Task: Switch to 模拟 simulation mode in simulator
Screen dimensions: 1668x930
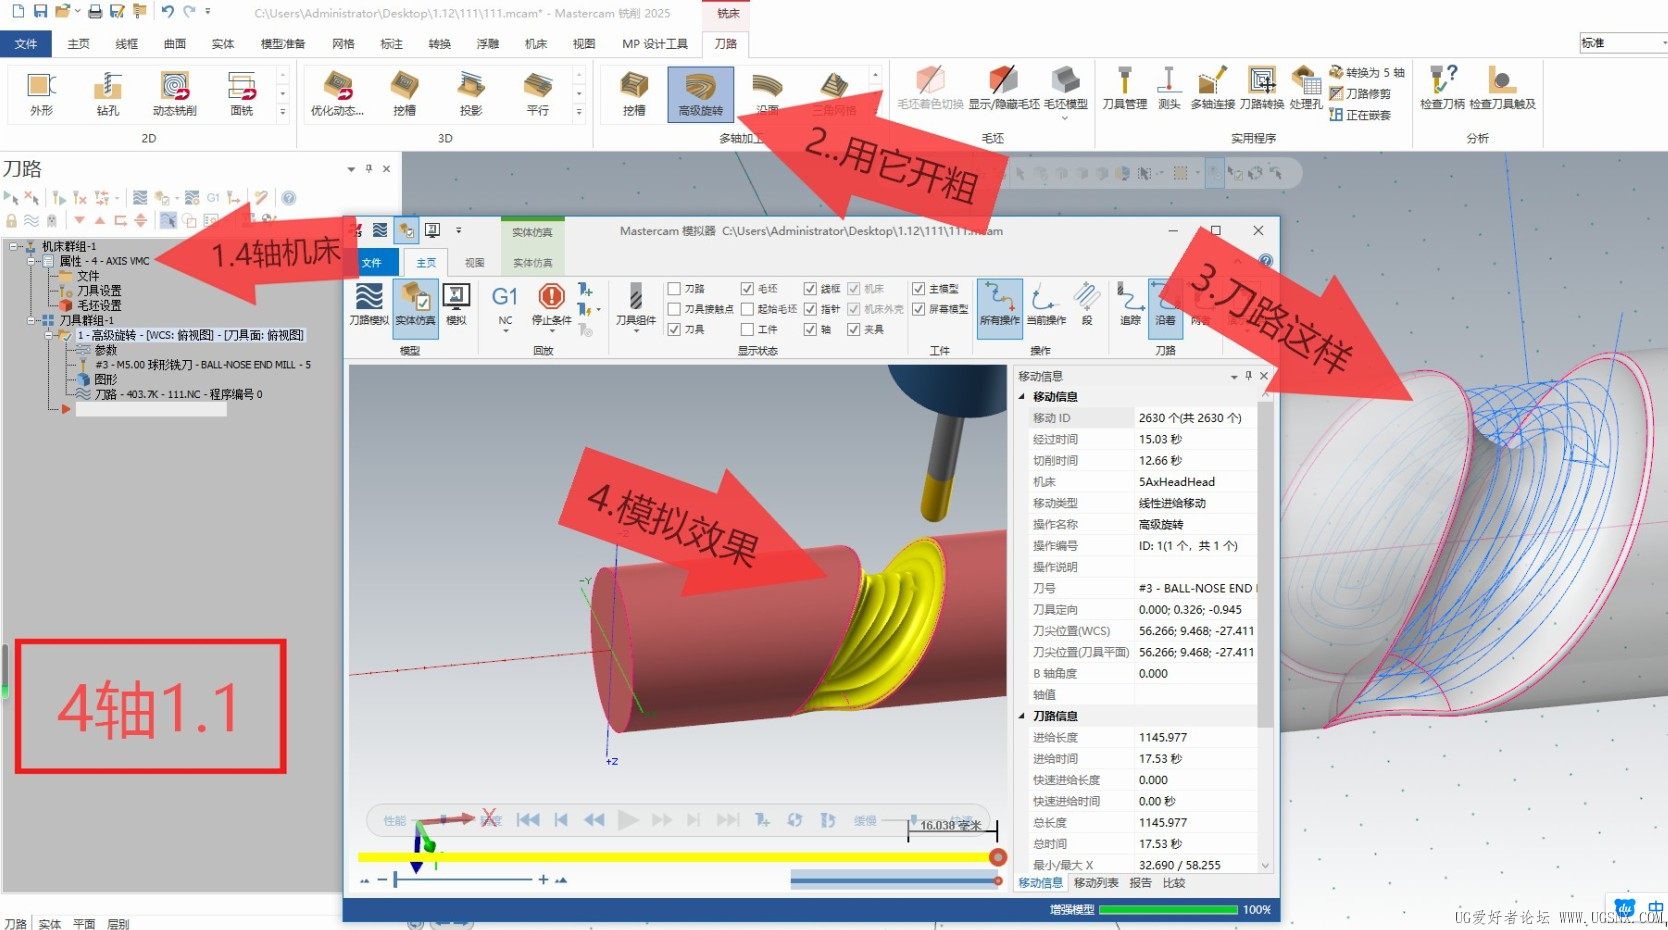Action: [457, 305]
